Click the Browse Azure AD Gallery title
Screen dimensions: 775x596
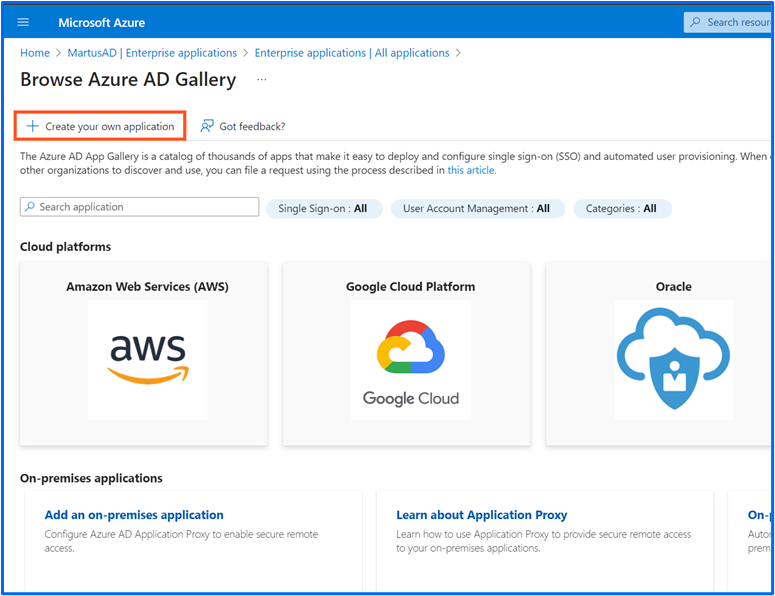point(128,80)
